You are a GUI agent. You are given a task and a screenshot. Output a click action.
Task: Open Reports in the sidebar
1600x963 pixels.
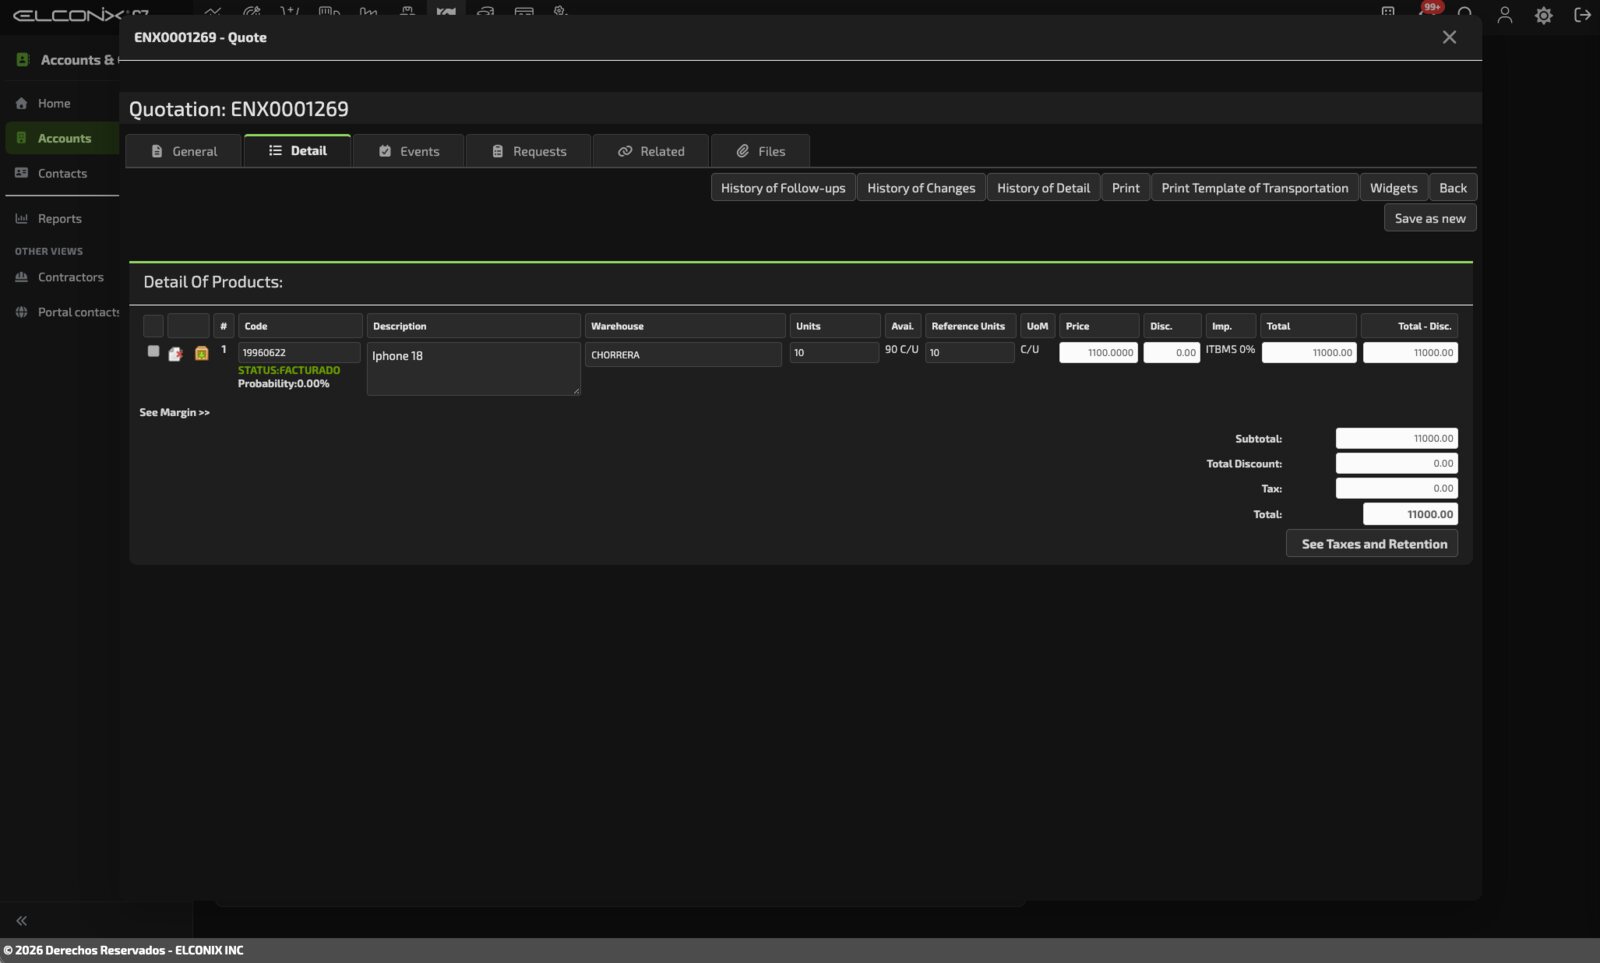[x=60, y=218]
